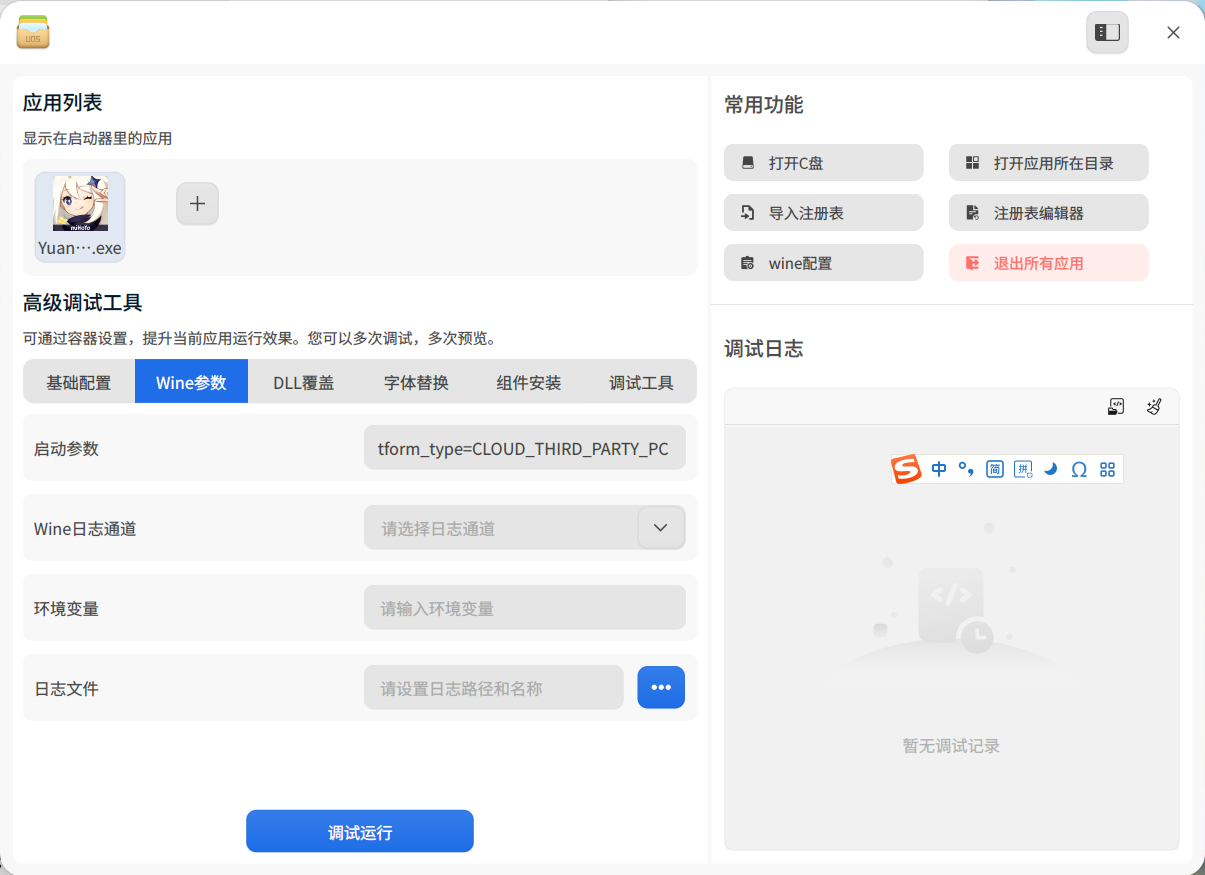The width and height of the screenshot is (1205, 875).
Task: Switch to 组件安装 tab
Action: click(529, 382)
